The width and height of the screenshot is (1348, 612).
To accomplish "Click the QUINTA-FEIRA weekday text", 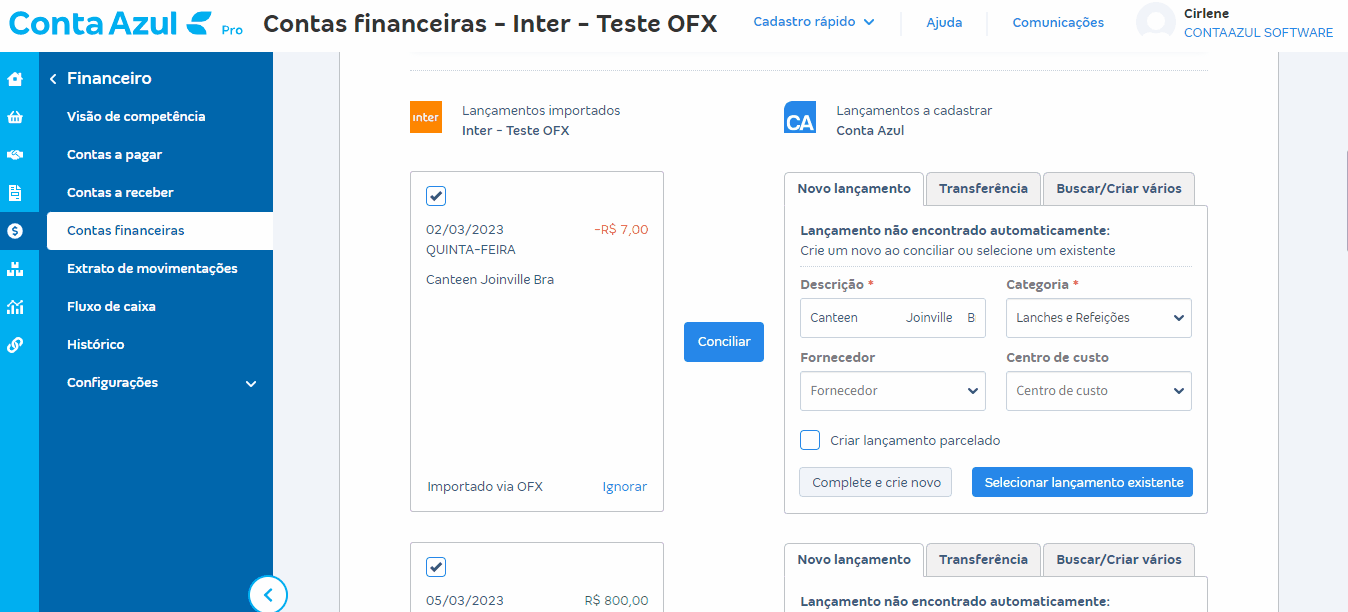I will pyautogui.click(x=471, y=250).
